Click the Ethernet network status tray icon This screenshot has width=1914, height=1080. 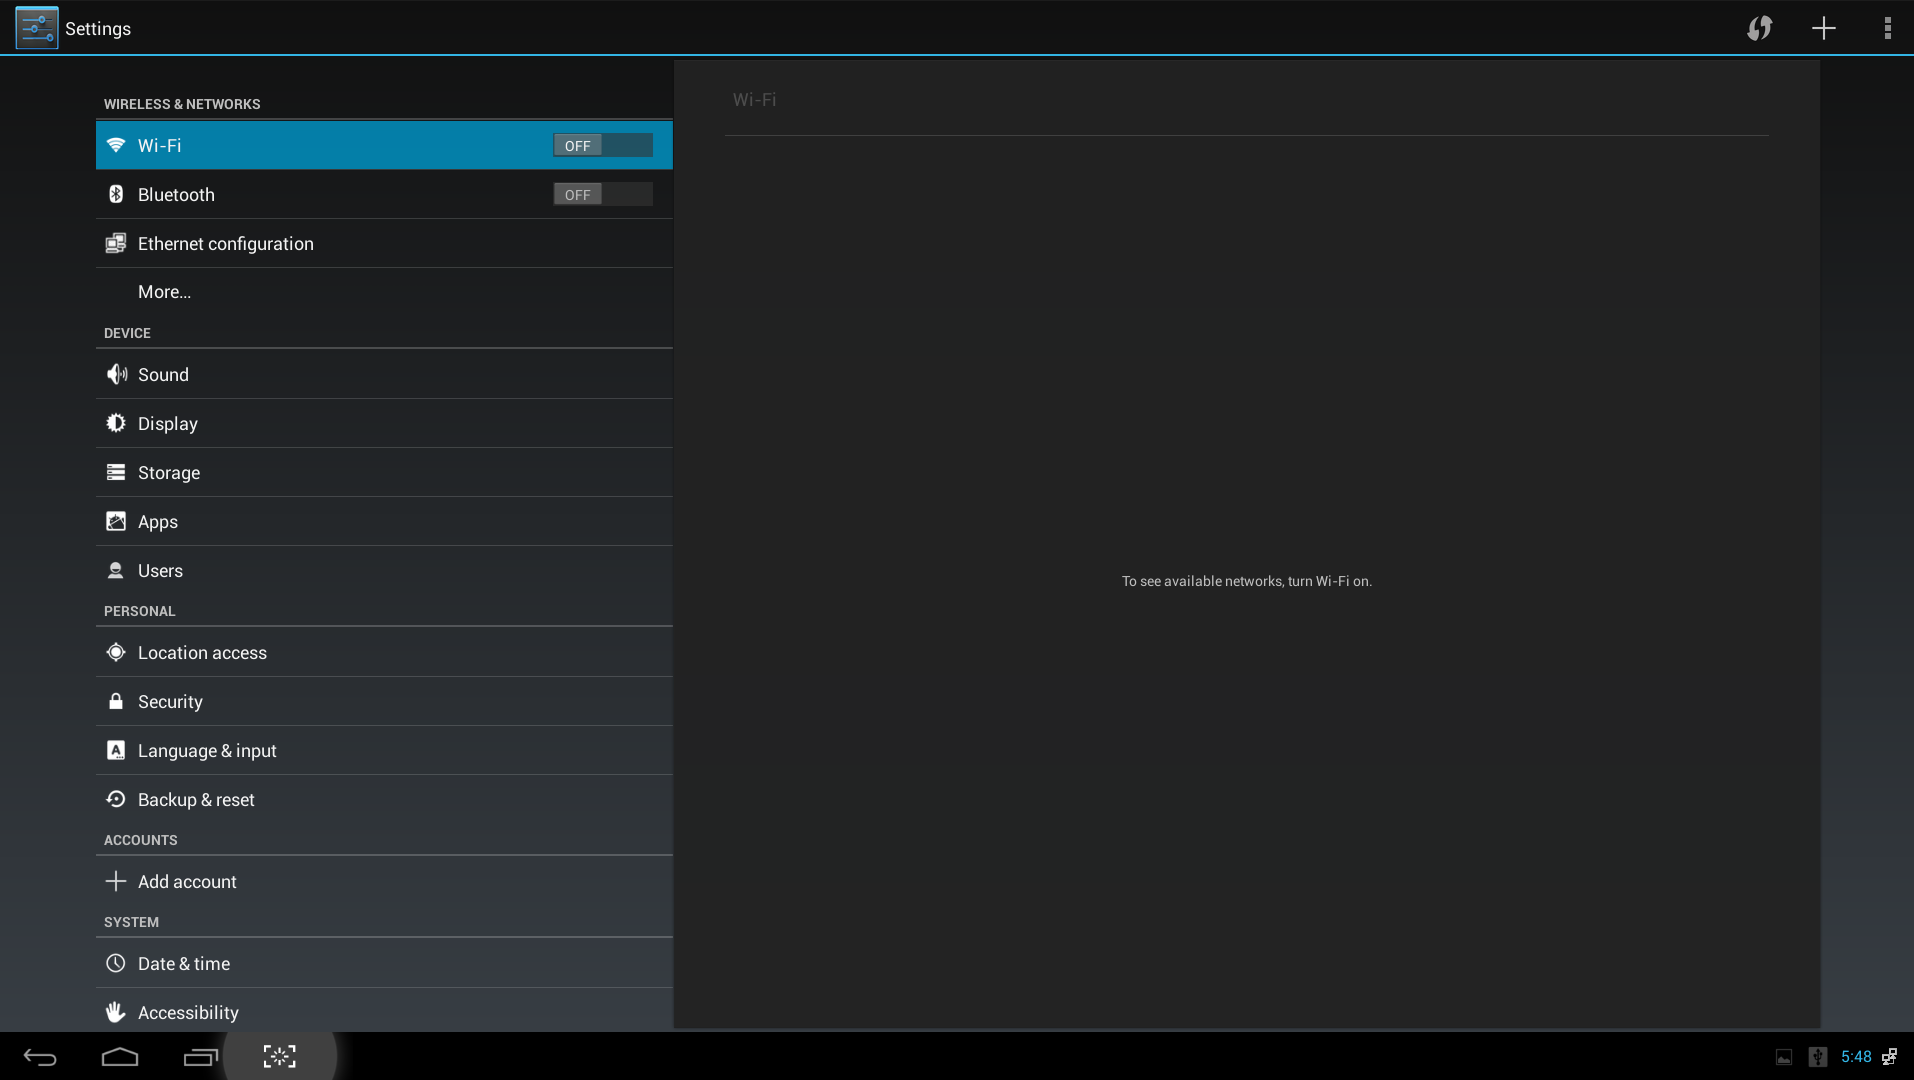(x=1890, y=1057)
